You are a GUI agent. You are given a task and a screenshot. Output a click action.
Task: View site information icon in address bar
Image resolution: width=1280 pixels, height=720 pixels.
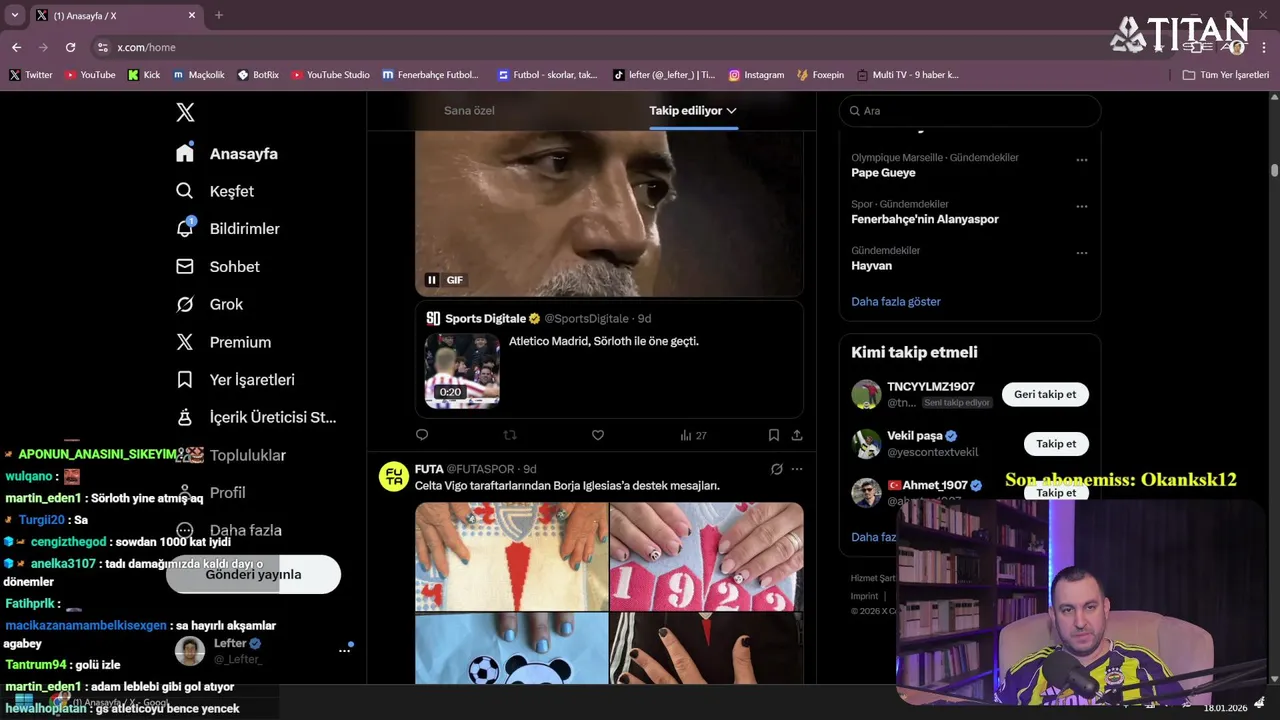[x=102, y=47]
